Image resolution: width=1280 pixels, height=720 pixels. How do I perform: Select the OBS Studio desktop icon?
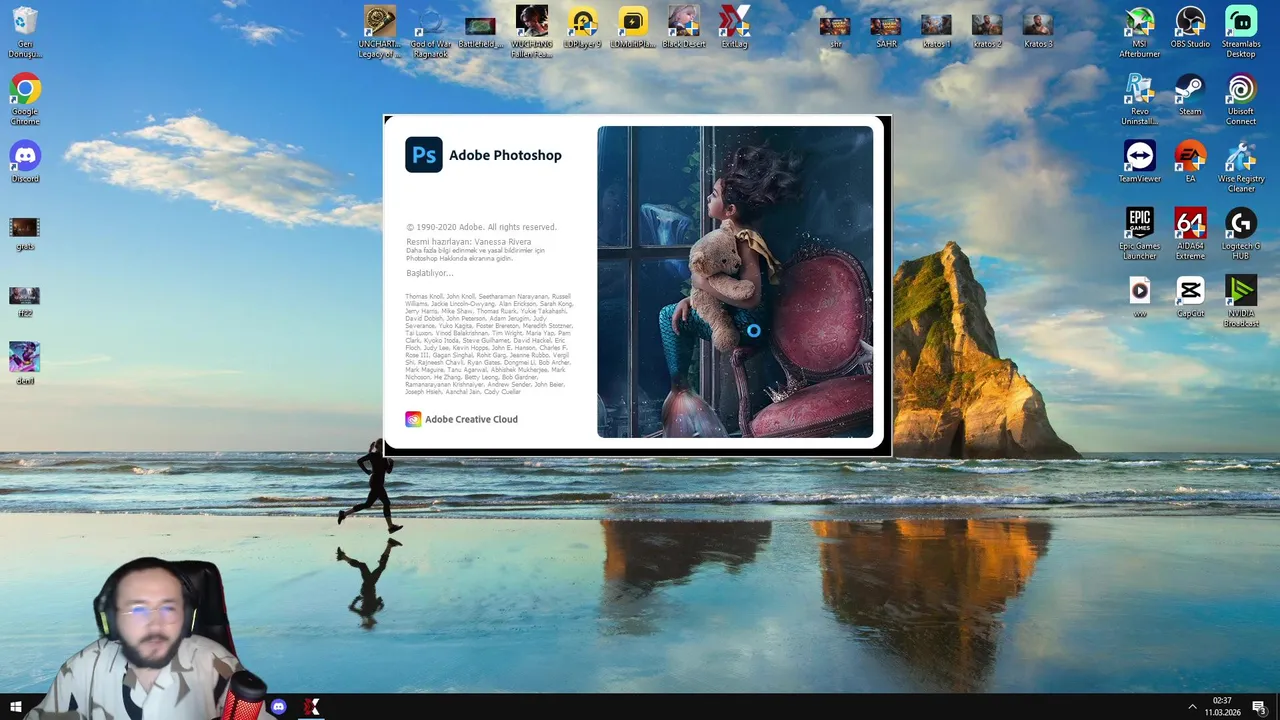[1190, 21]
